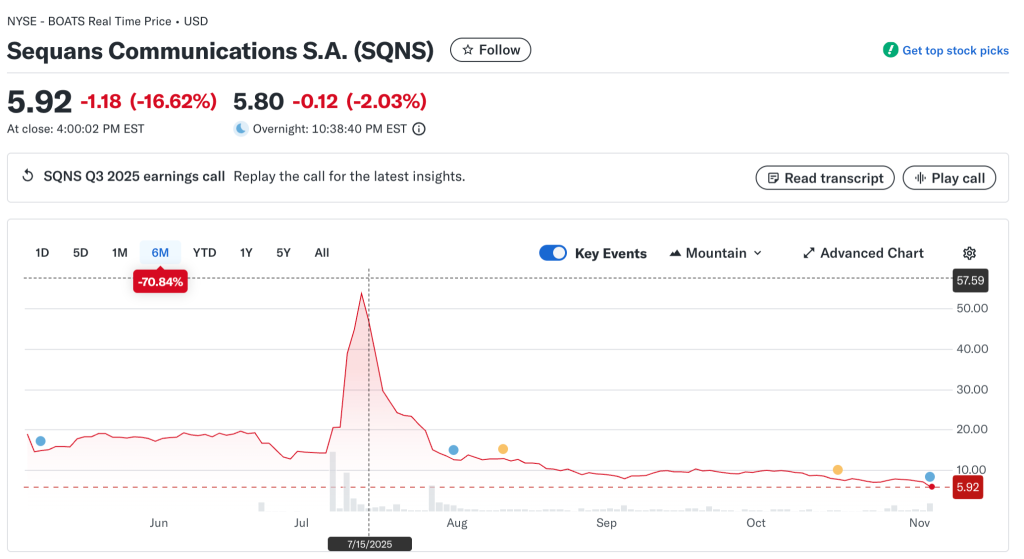
Task: Open chart settings gear icon
Action: (x=968, y=254)
